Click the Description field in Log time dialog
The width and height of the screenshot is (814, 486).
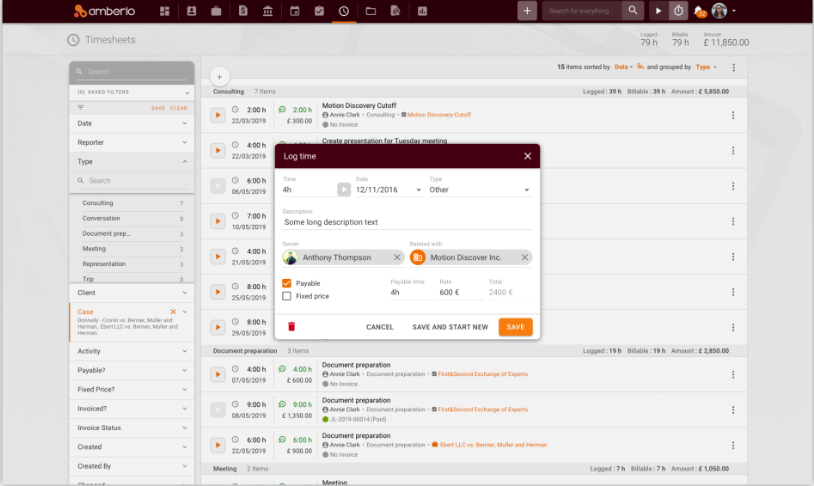click(x=408, y=222)
